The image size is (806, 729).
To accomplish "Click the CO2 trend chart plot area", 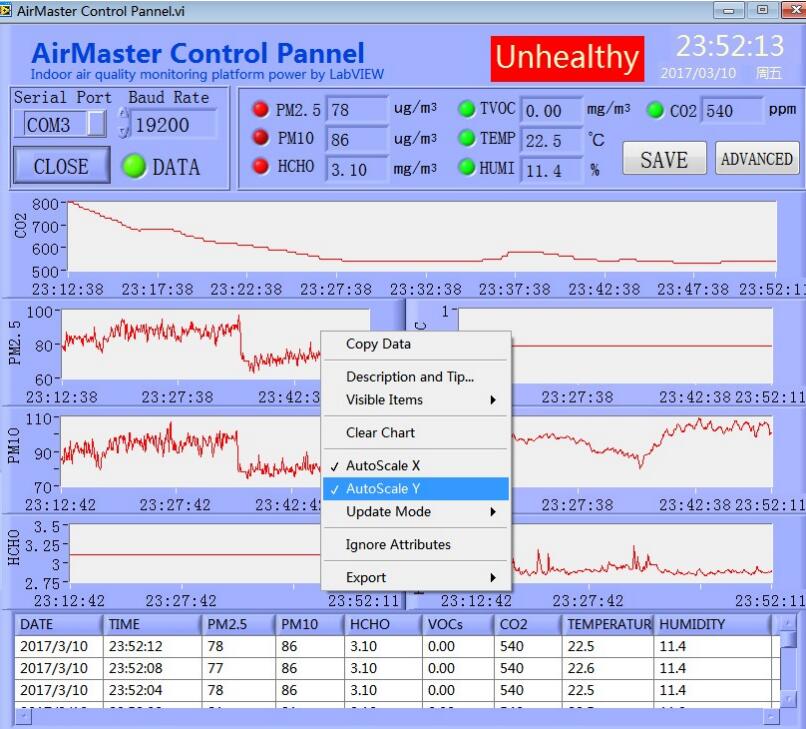I will (x=422, y=236).
